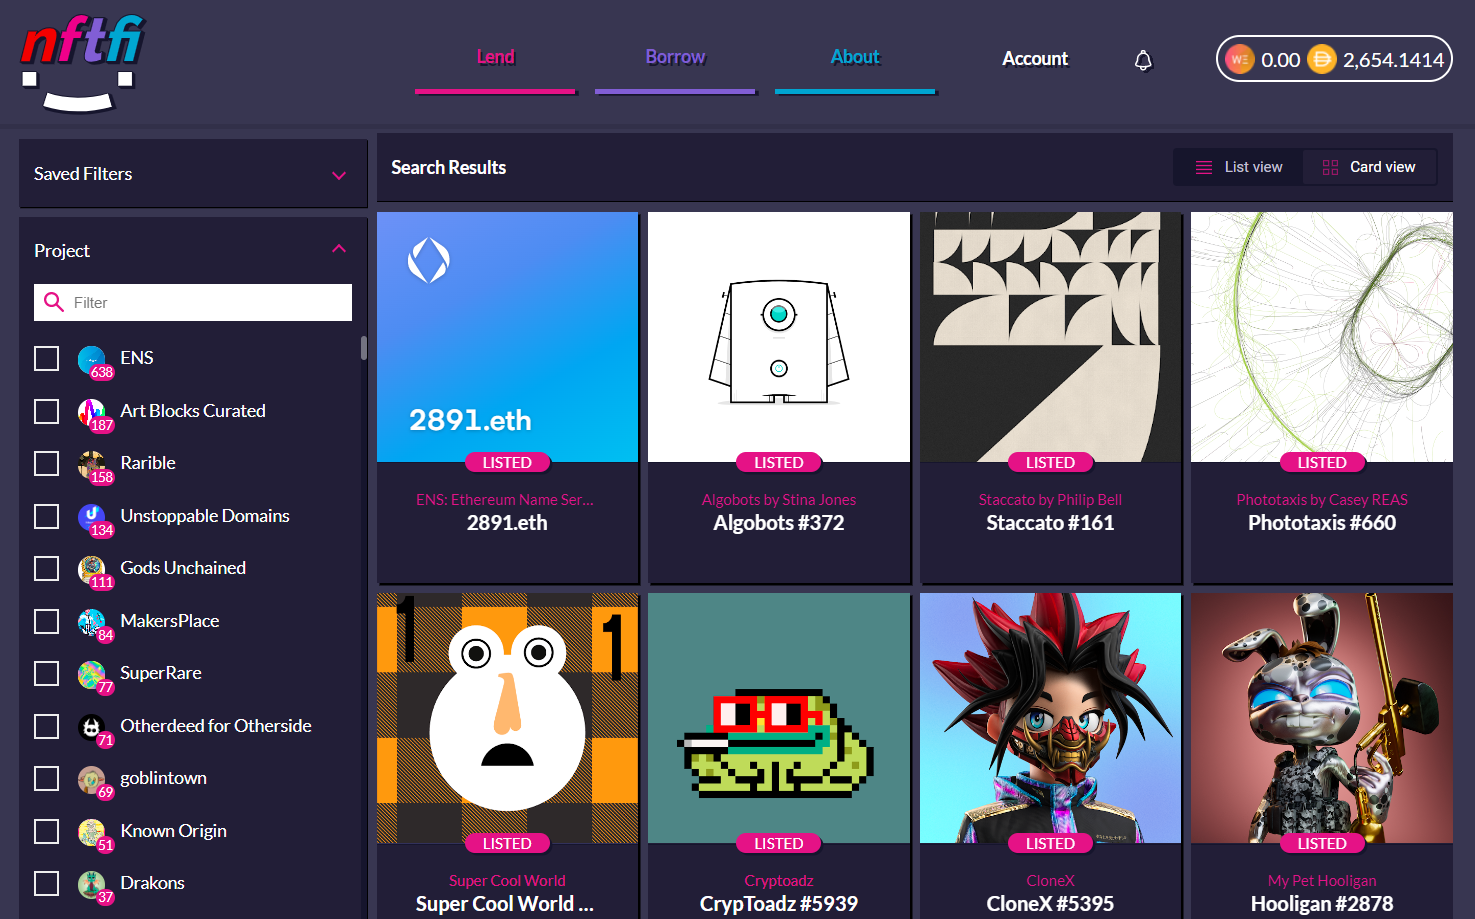Image resolution: width=1475 pixels, height=919 pixels.
Task: Click the Art Blocks Curated project icon
Action: coord(92,412)
